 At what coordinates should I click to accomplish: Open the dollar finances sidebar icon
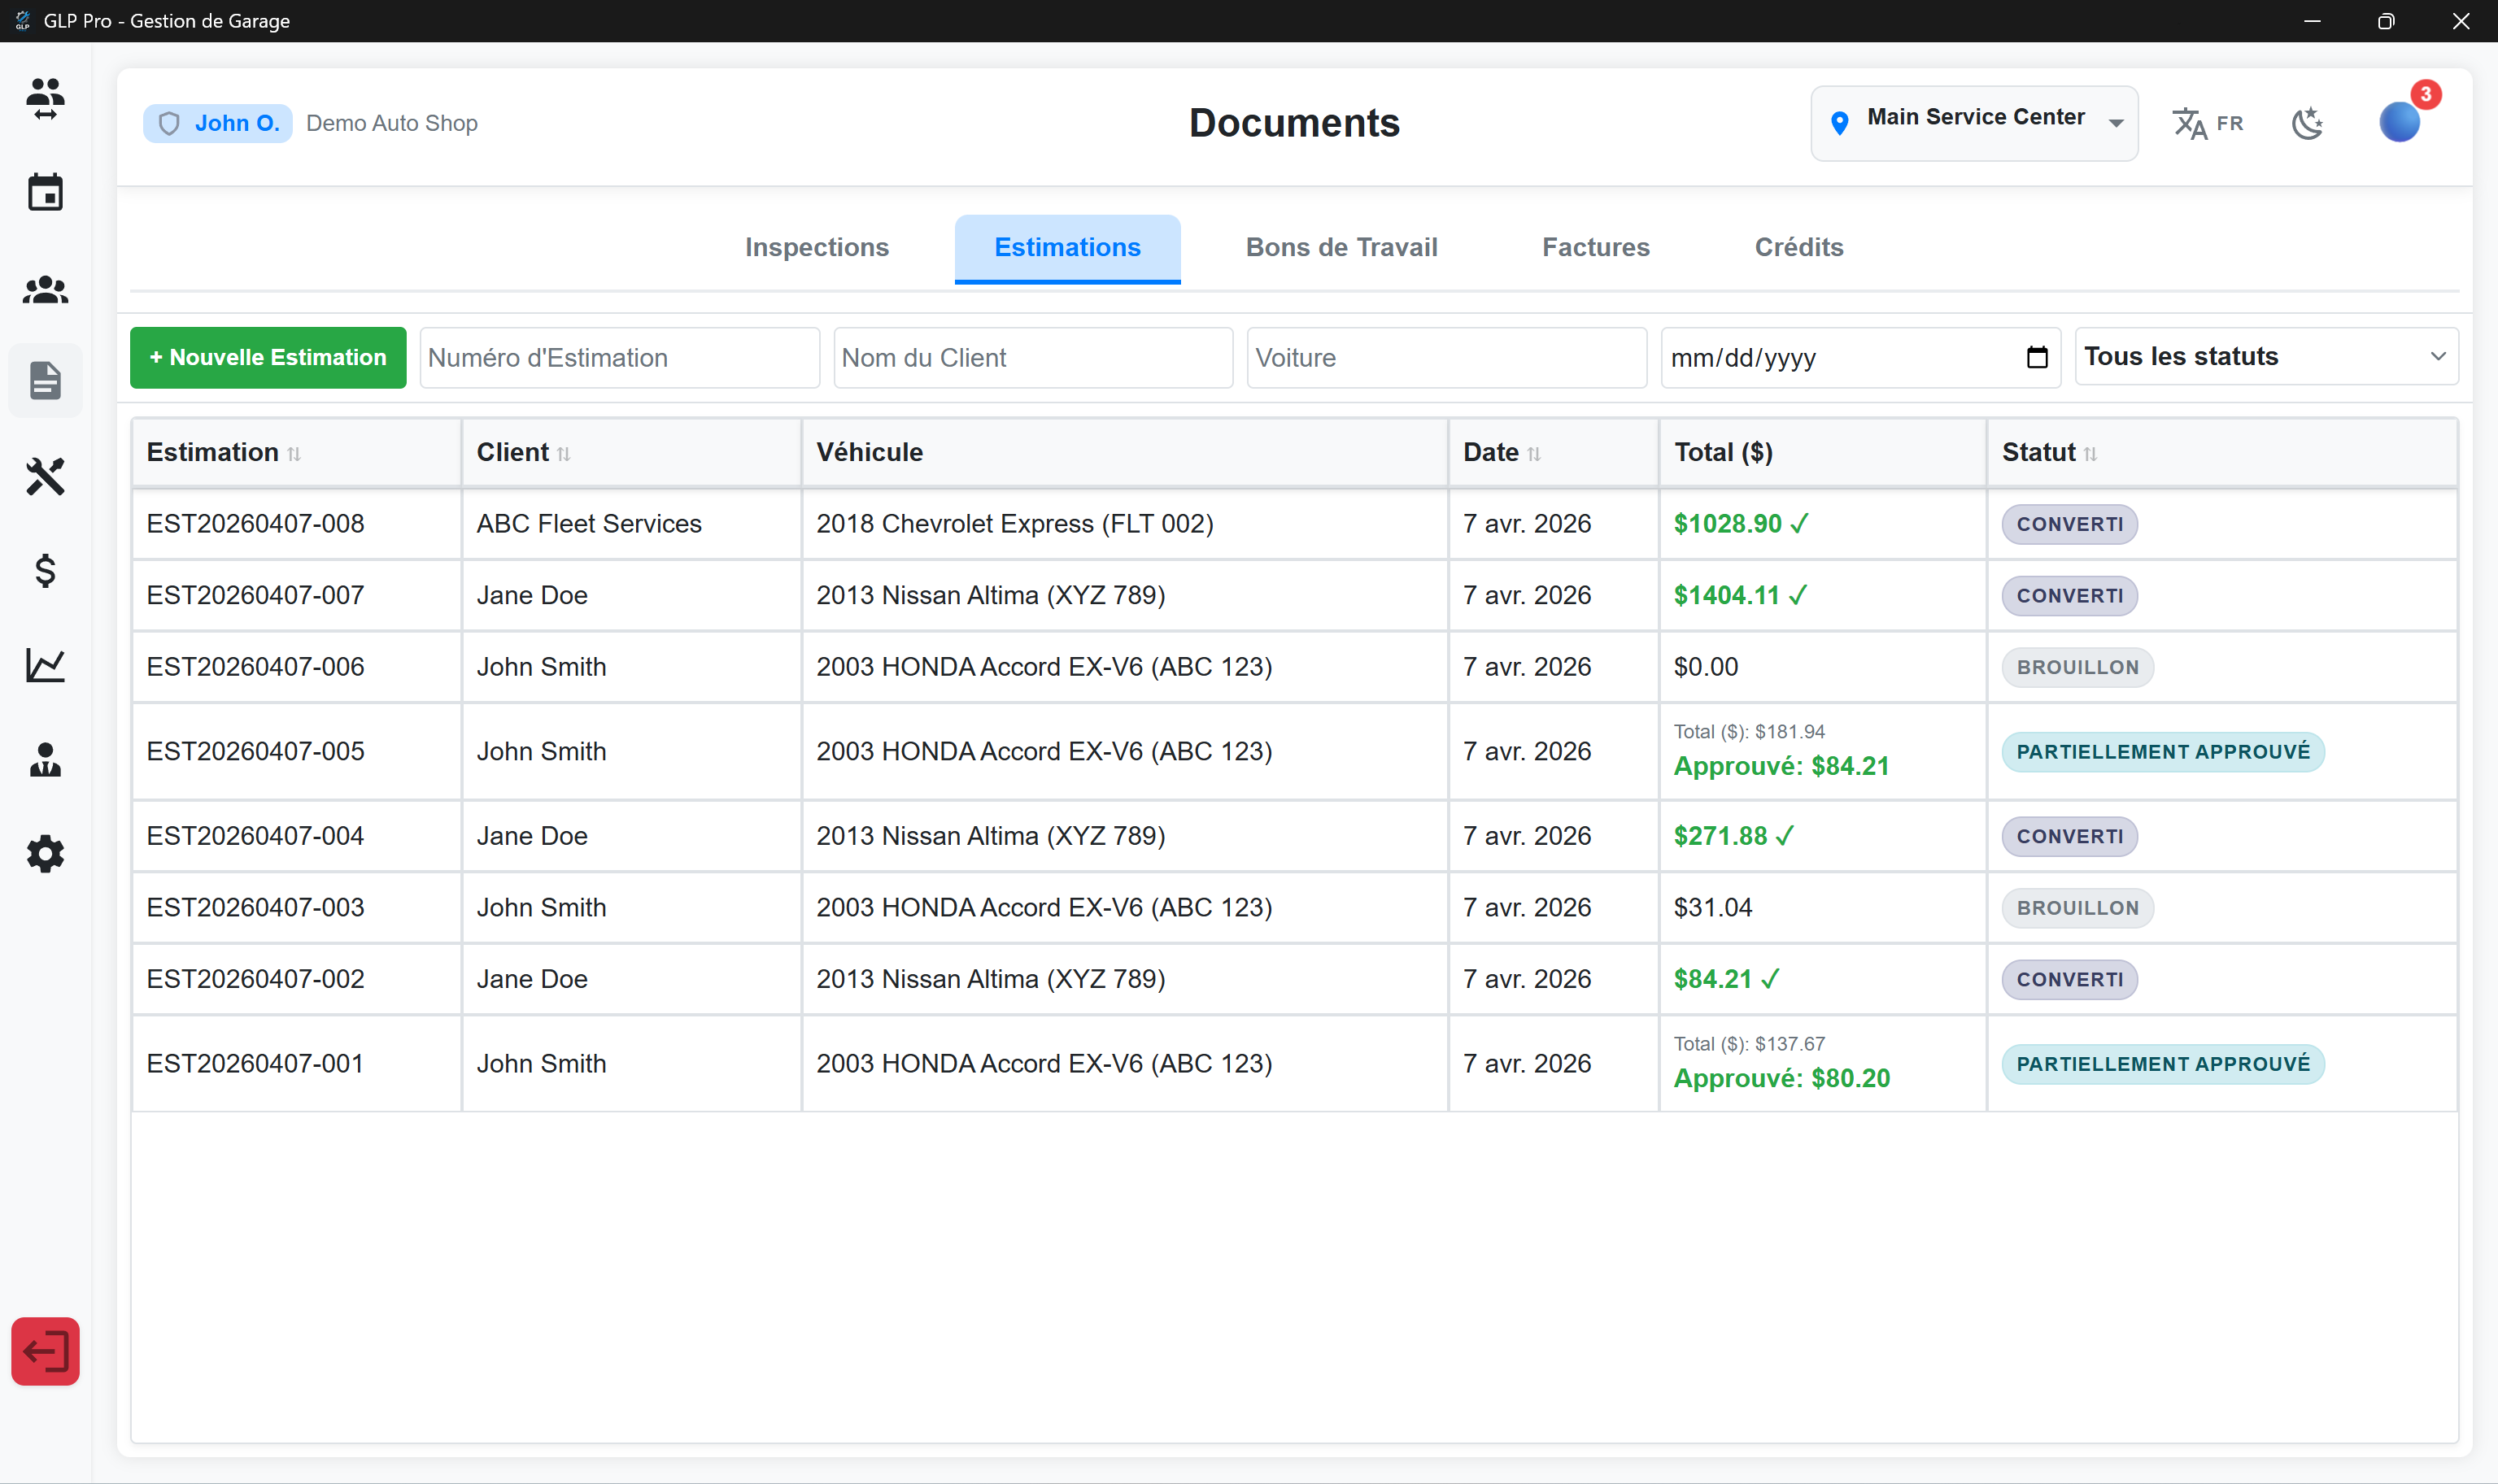(x=45, y=571)
